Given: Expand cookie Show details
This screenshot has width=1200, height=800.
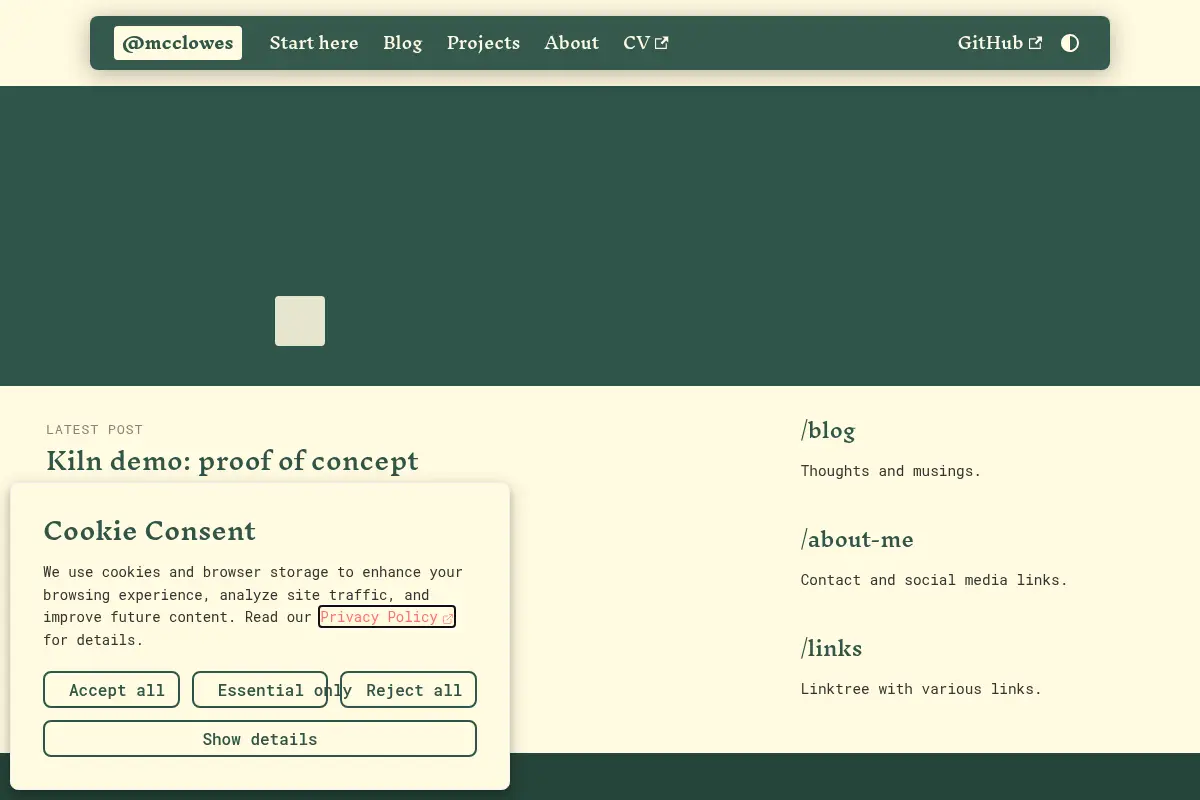Looking at the screenshot, I should (260, 739).
